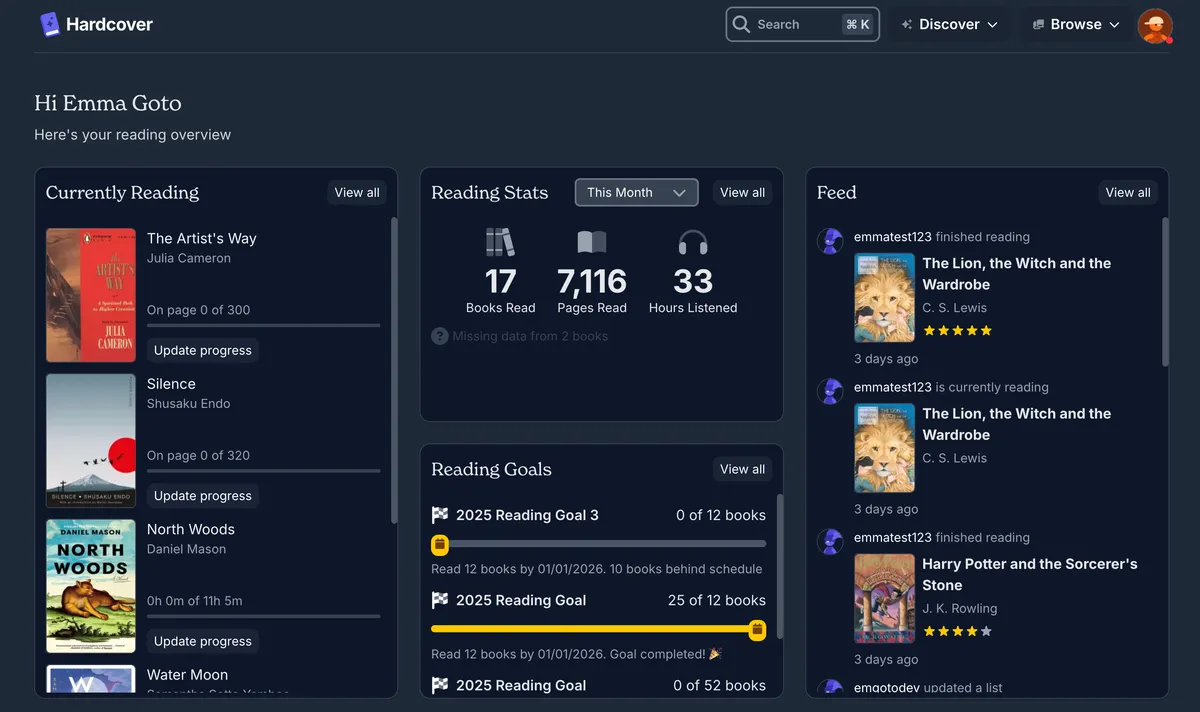Viewport: 1200px width, 712px height.
Task: Click the Hours Listened headphones icon
Action: [x=693, y=242]
